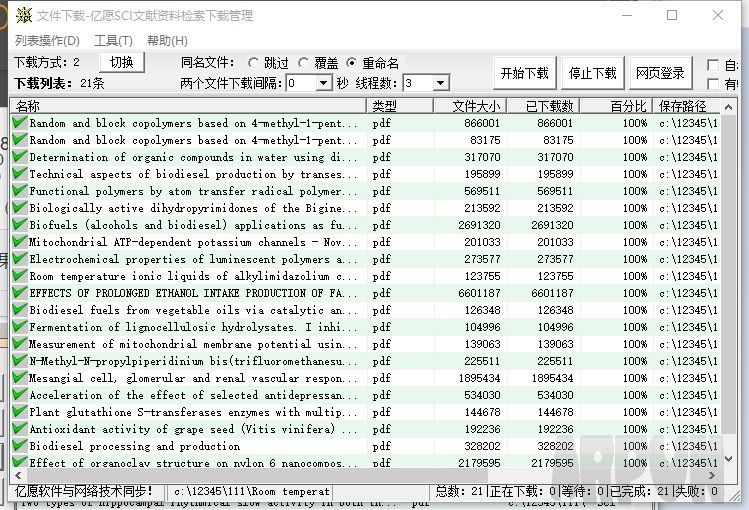749x510 pixels.
Task: Sort by the 名称 column header
Action: 188,106
